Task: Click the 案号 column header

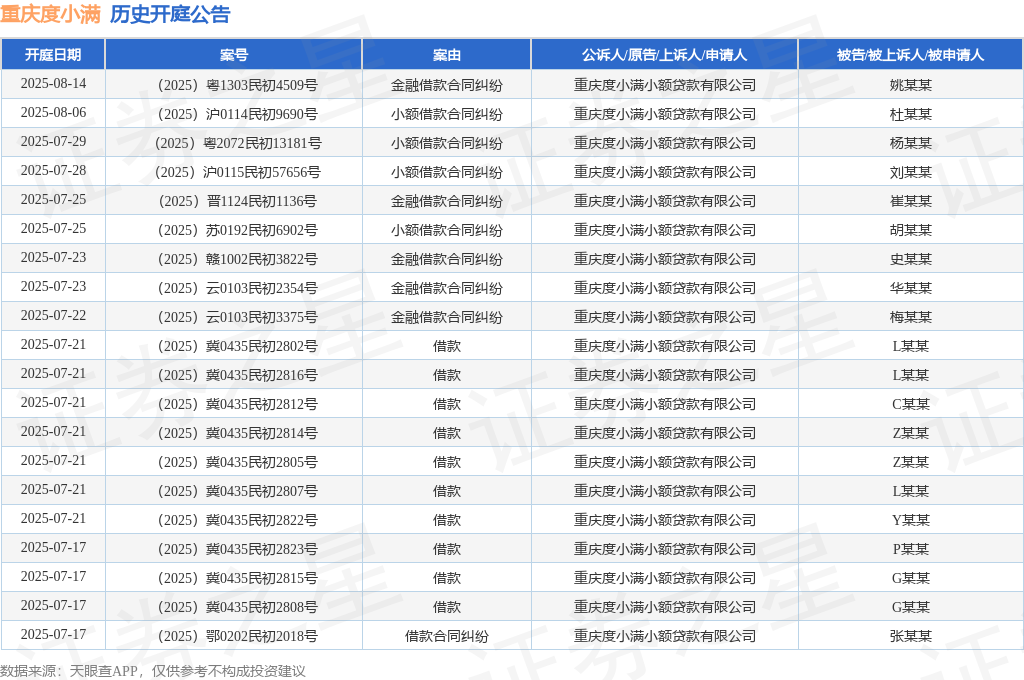Action: click(234, 55)
